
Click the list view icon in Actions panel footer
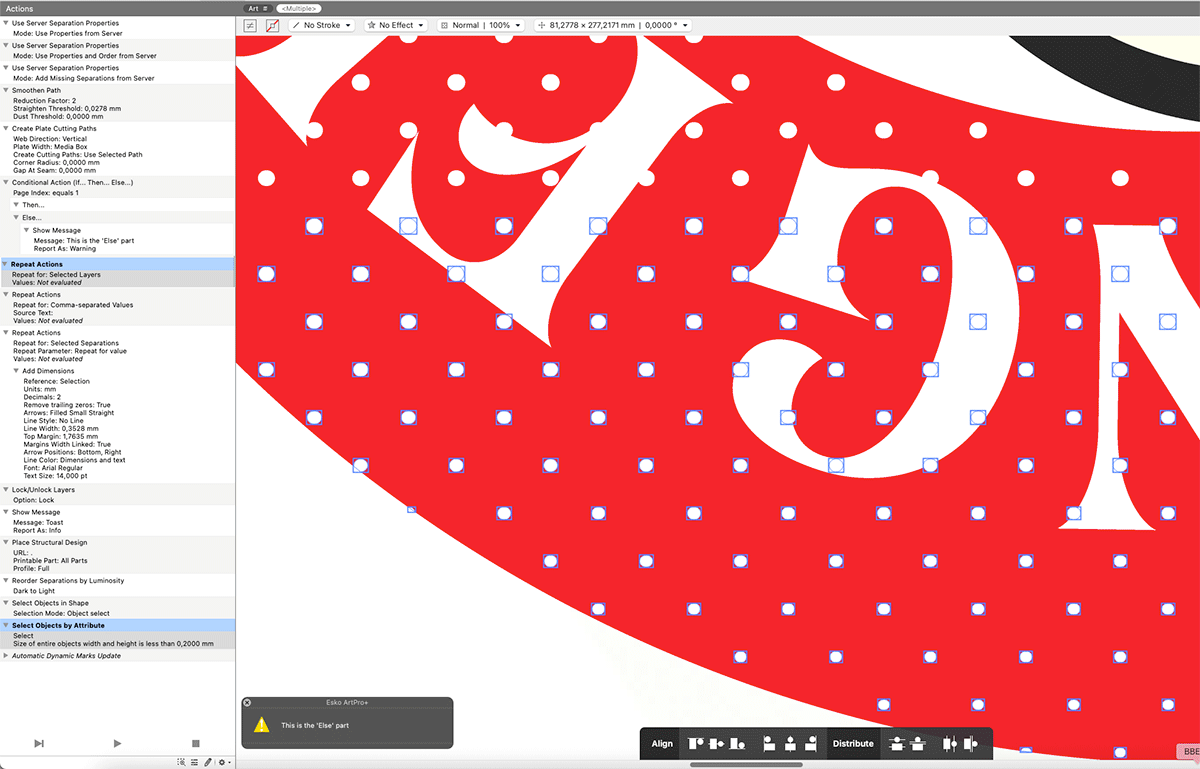194,762
